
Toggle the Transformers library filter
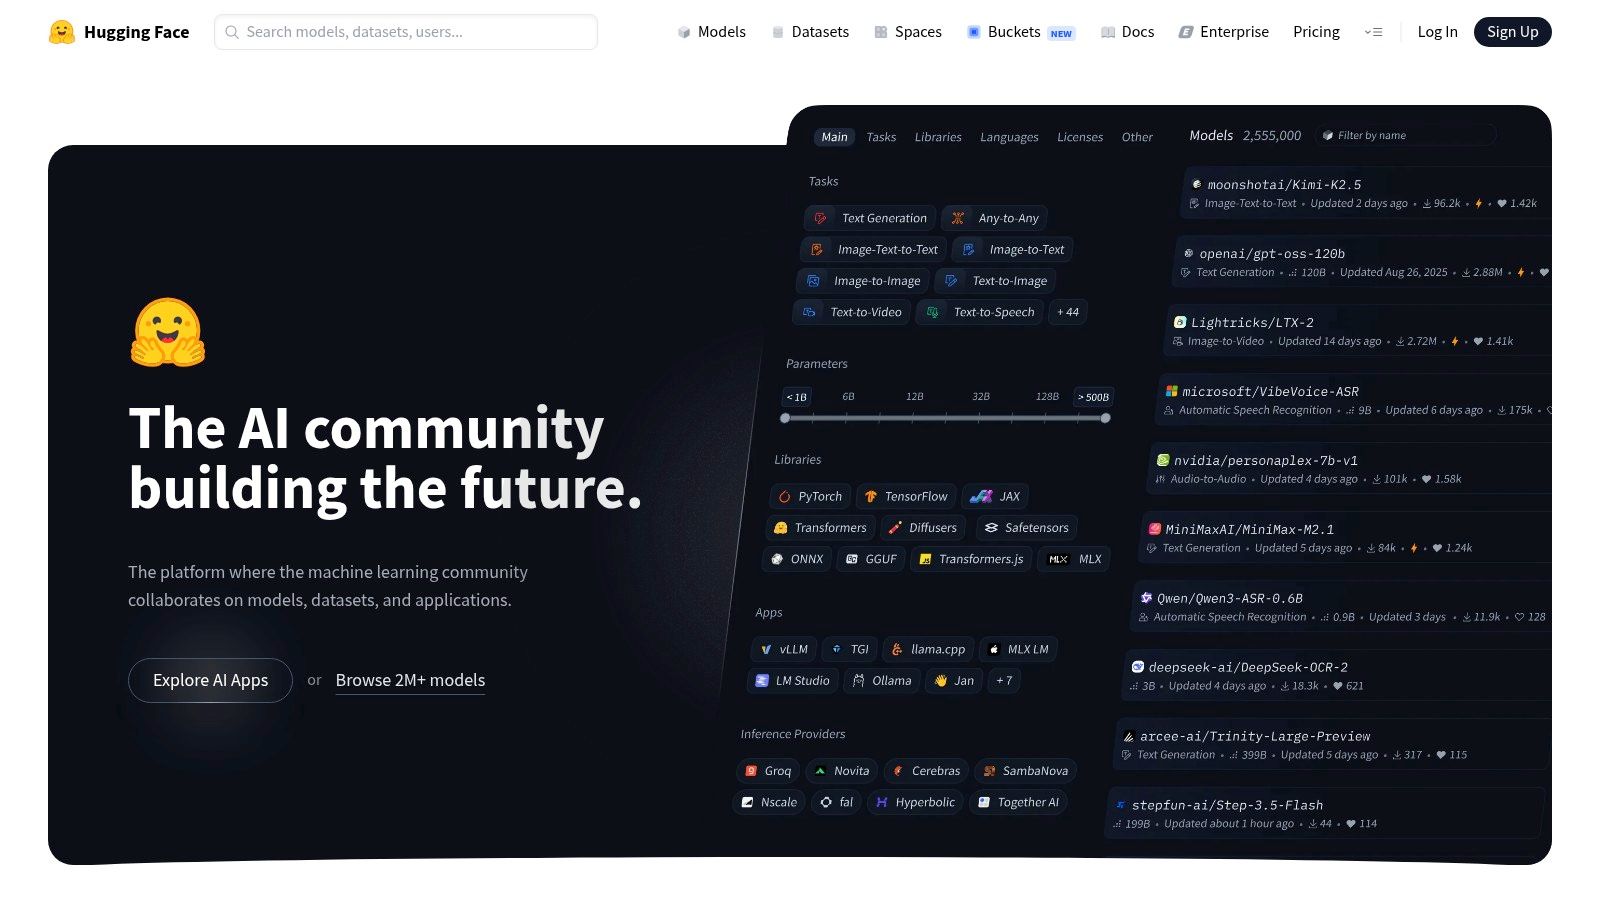click(x=821, y=528)
